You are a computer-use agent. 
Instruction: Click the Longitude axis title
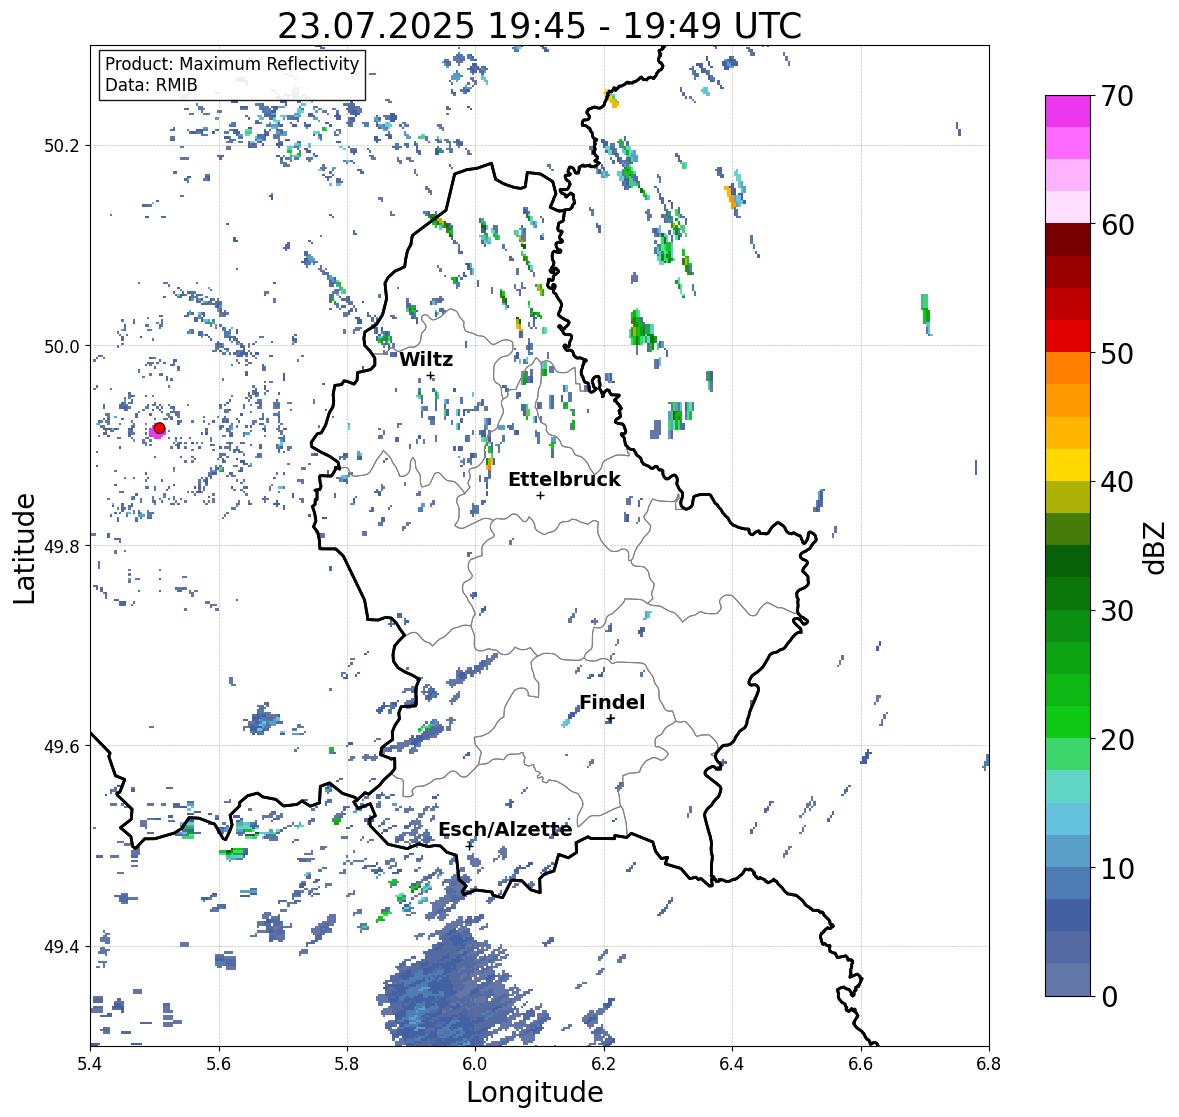535,1091
